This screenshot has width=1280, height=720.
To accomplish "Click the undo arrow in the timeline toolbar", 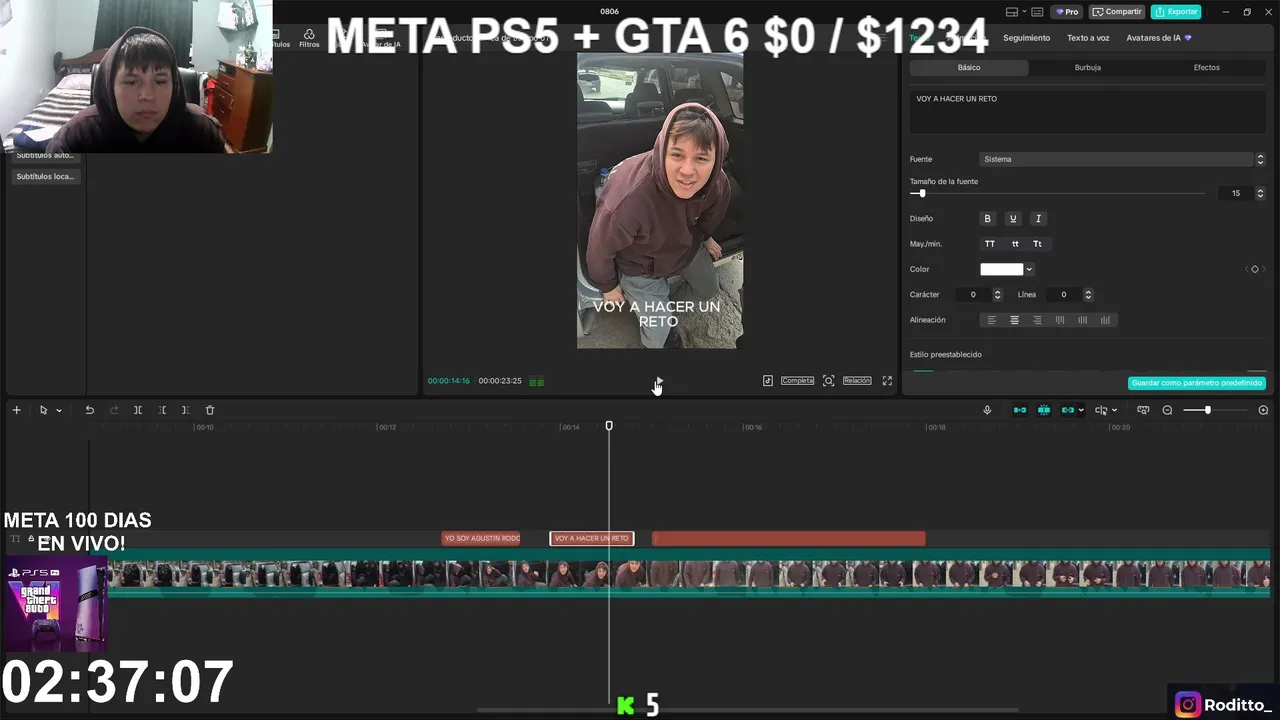I will (89, 410).
